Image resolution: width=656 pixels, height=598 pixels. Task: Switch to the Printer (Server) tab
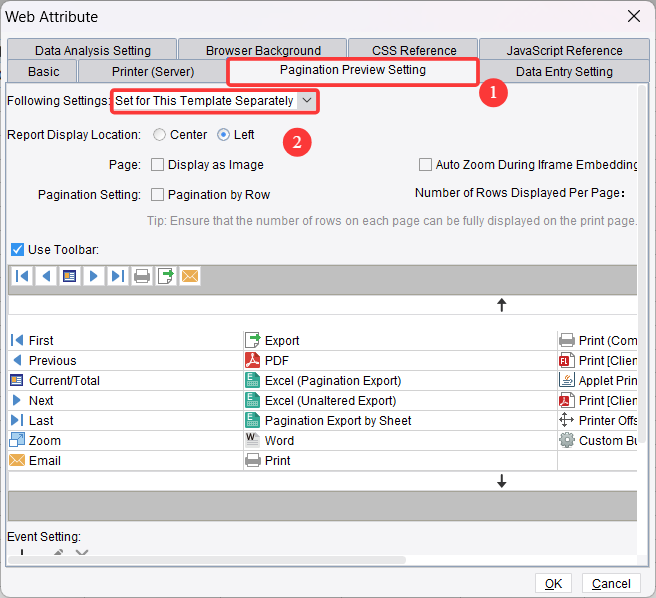click(x=153, y=72)
